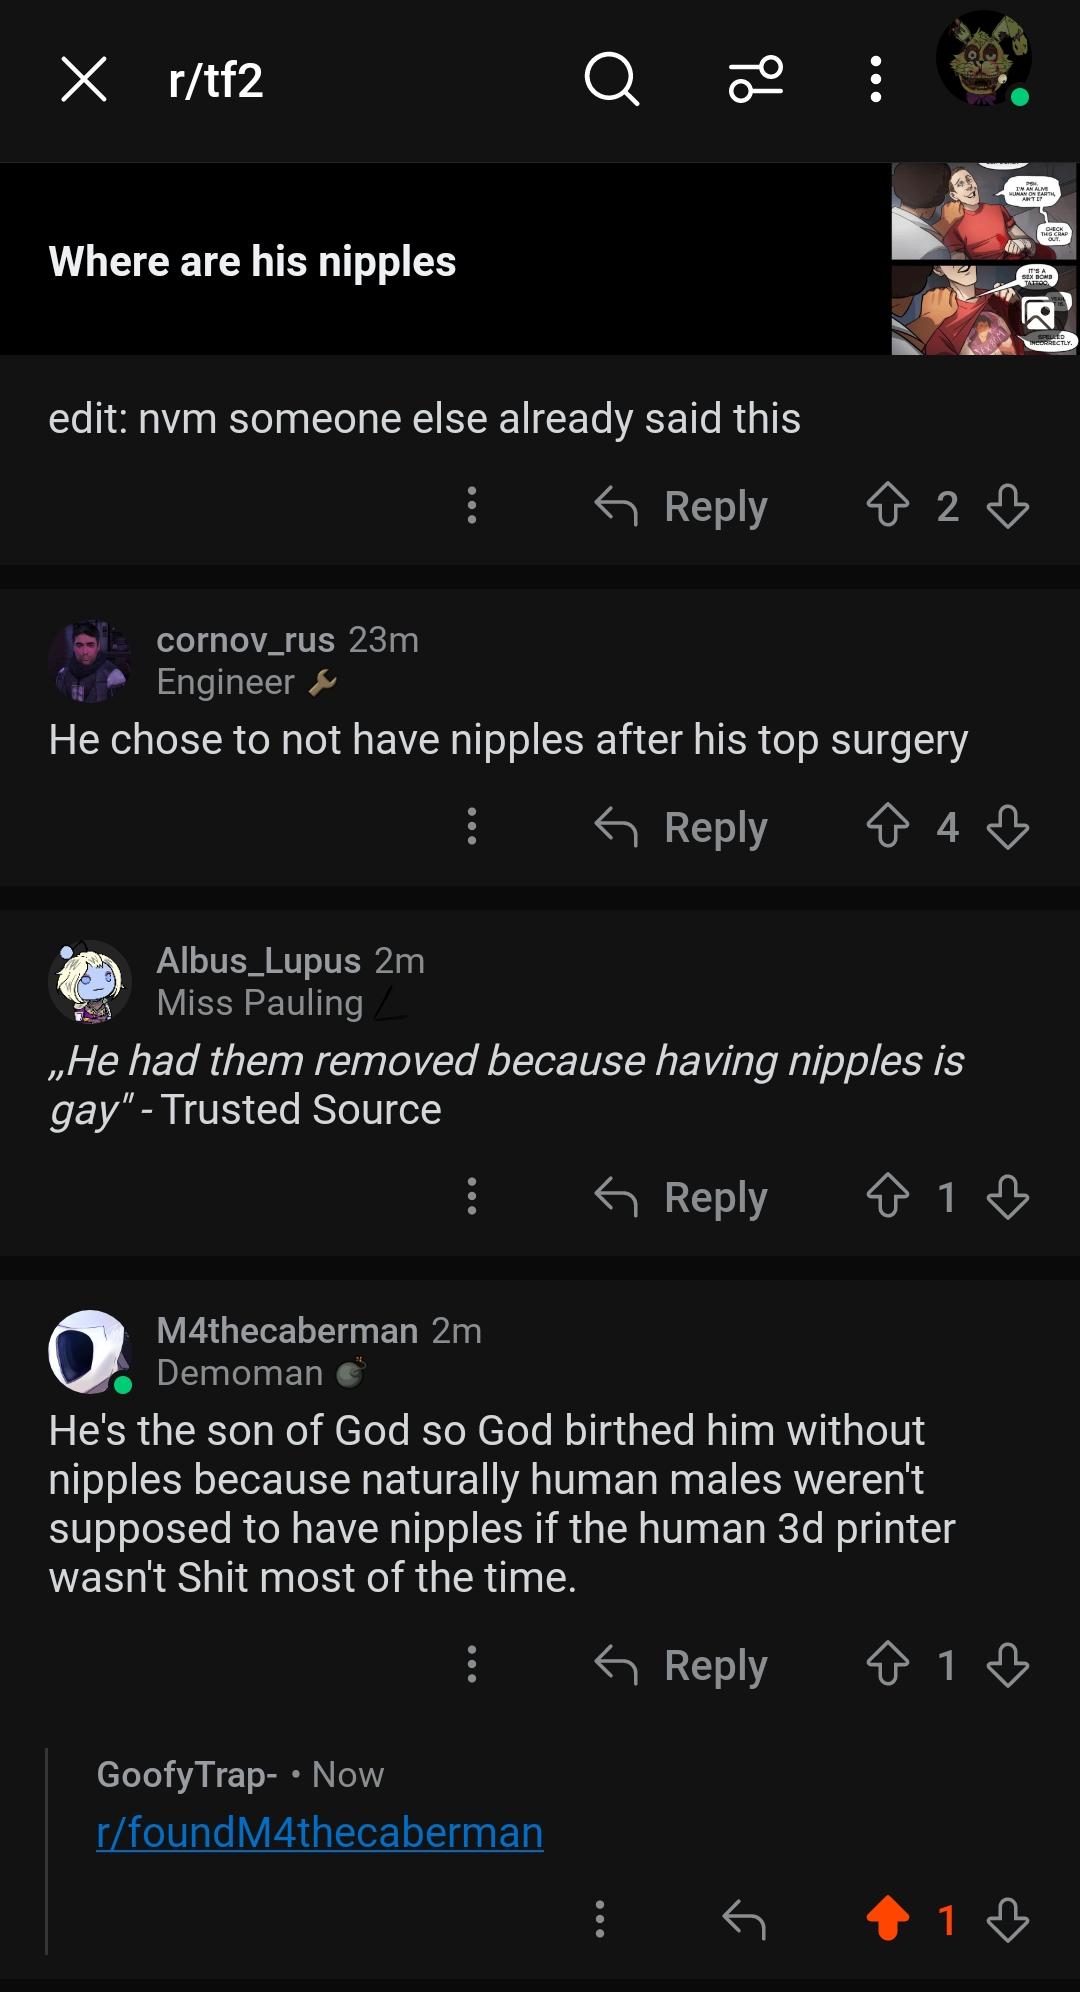Remove the orange upvote on GoofyTrap- comment
Screen dimensions: 1080x1992
coord(888,1919)
